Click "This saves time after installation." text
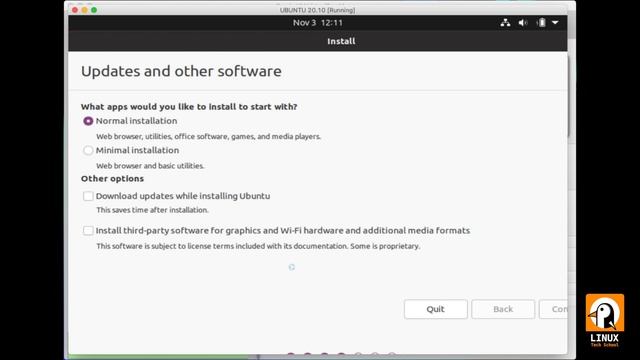This screenshot has height=360, width=640. click(x=152, y=210)
